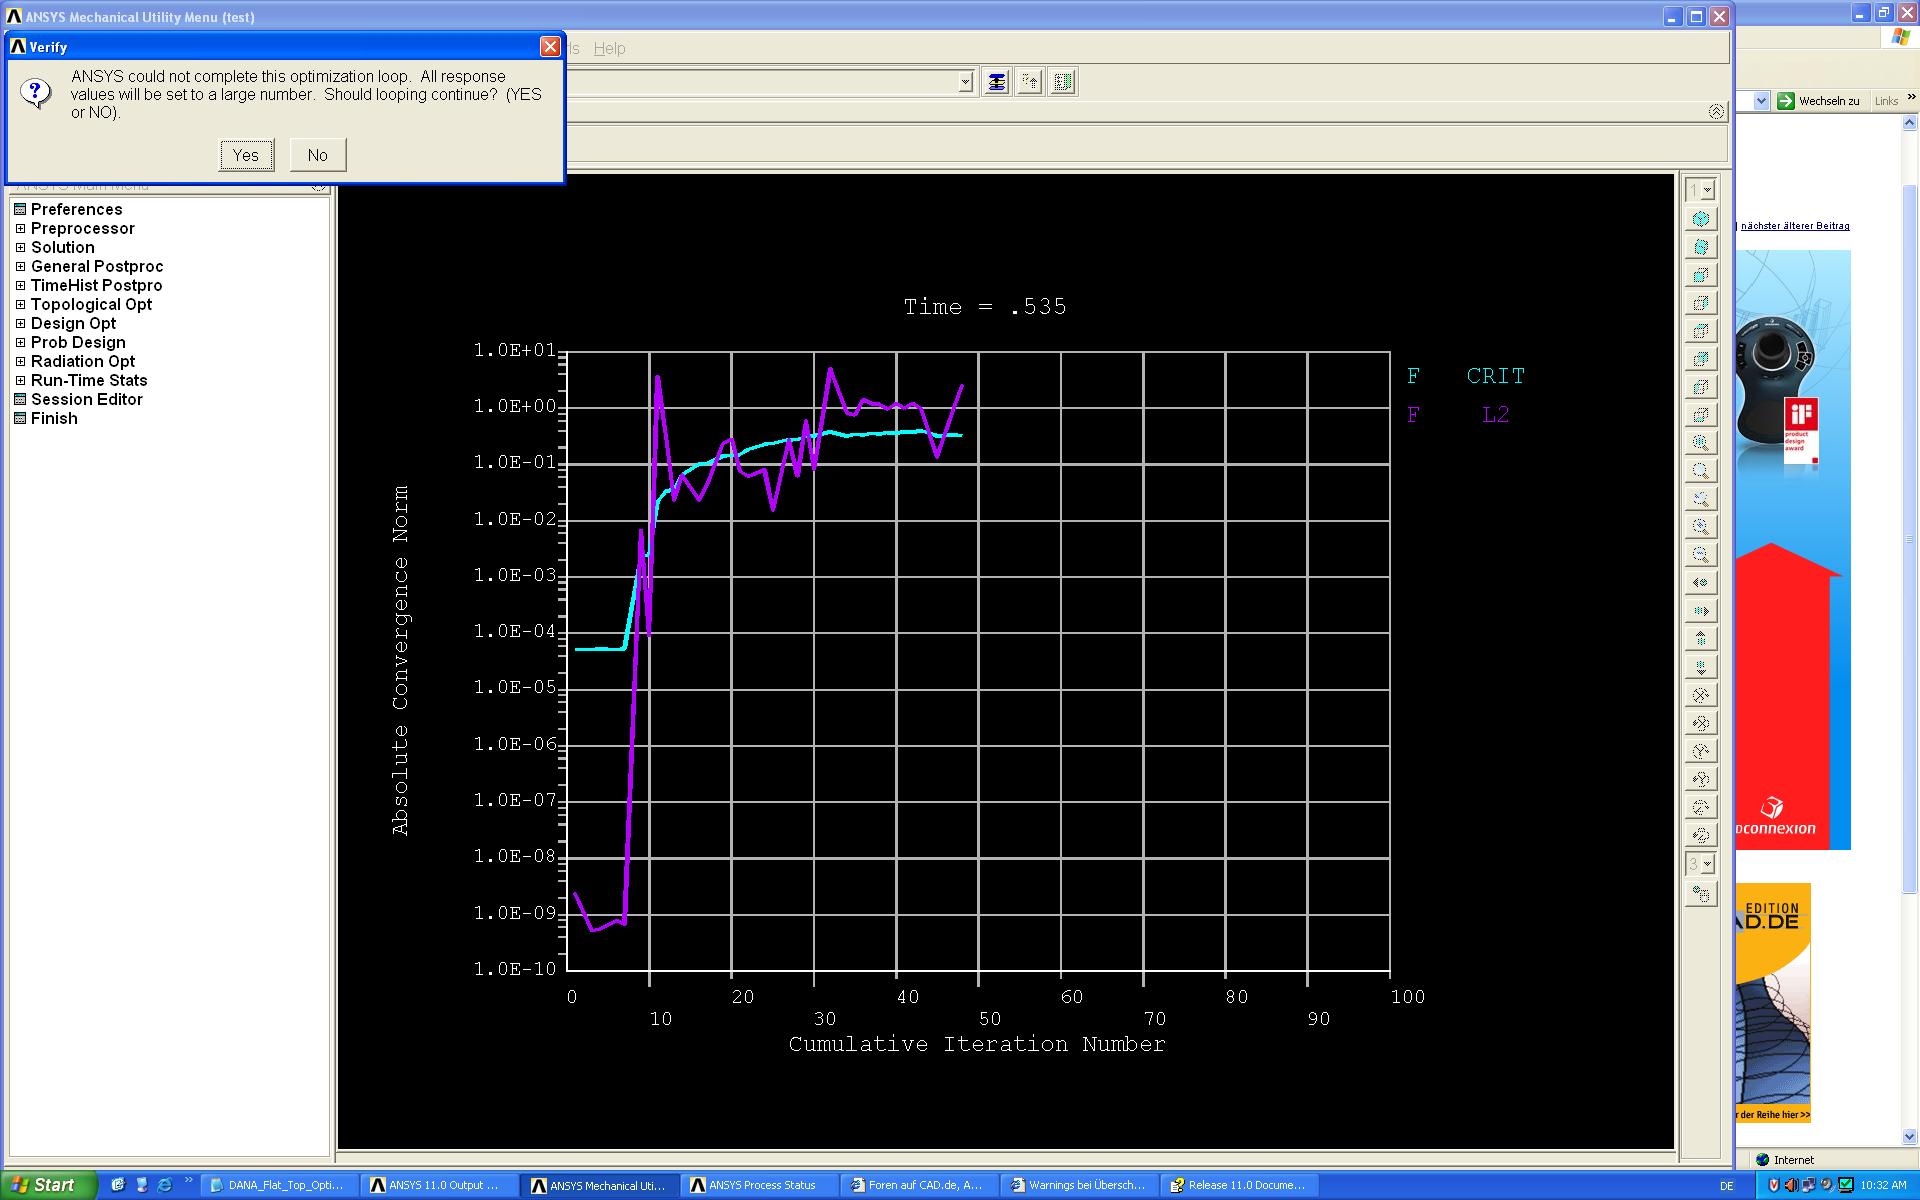
Task: Click the Links toolbar label in browser
Action: [1886, 101]
